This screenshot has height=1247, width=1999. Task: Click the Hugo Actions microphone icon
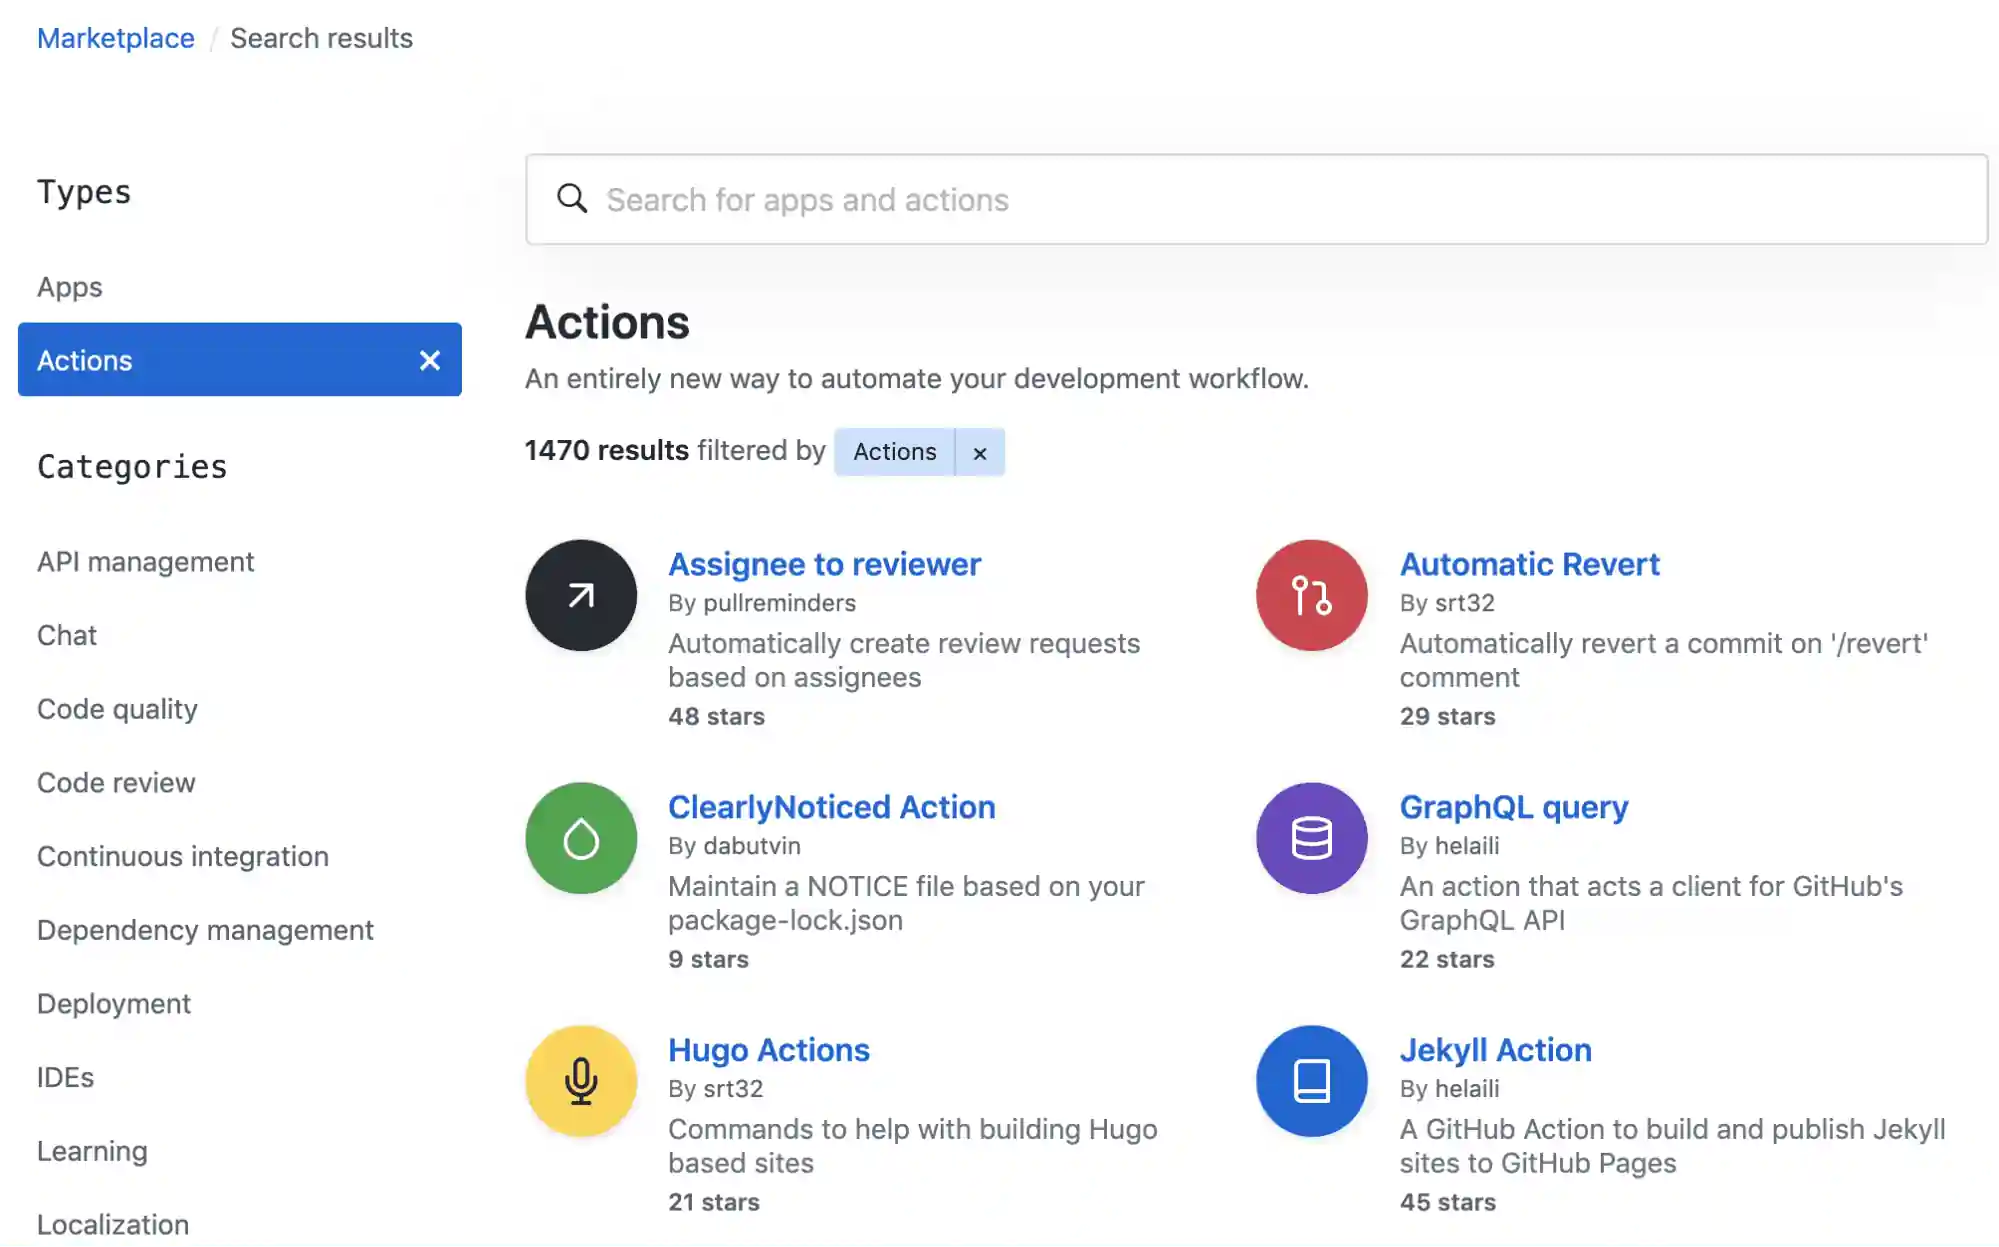click(x=581, y=1081)
